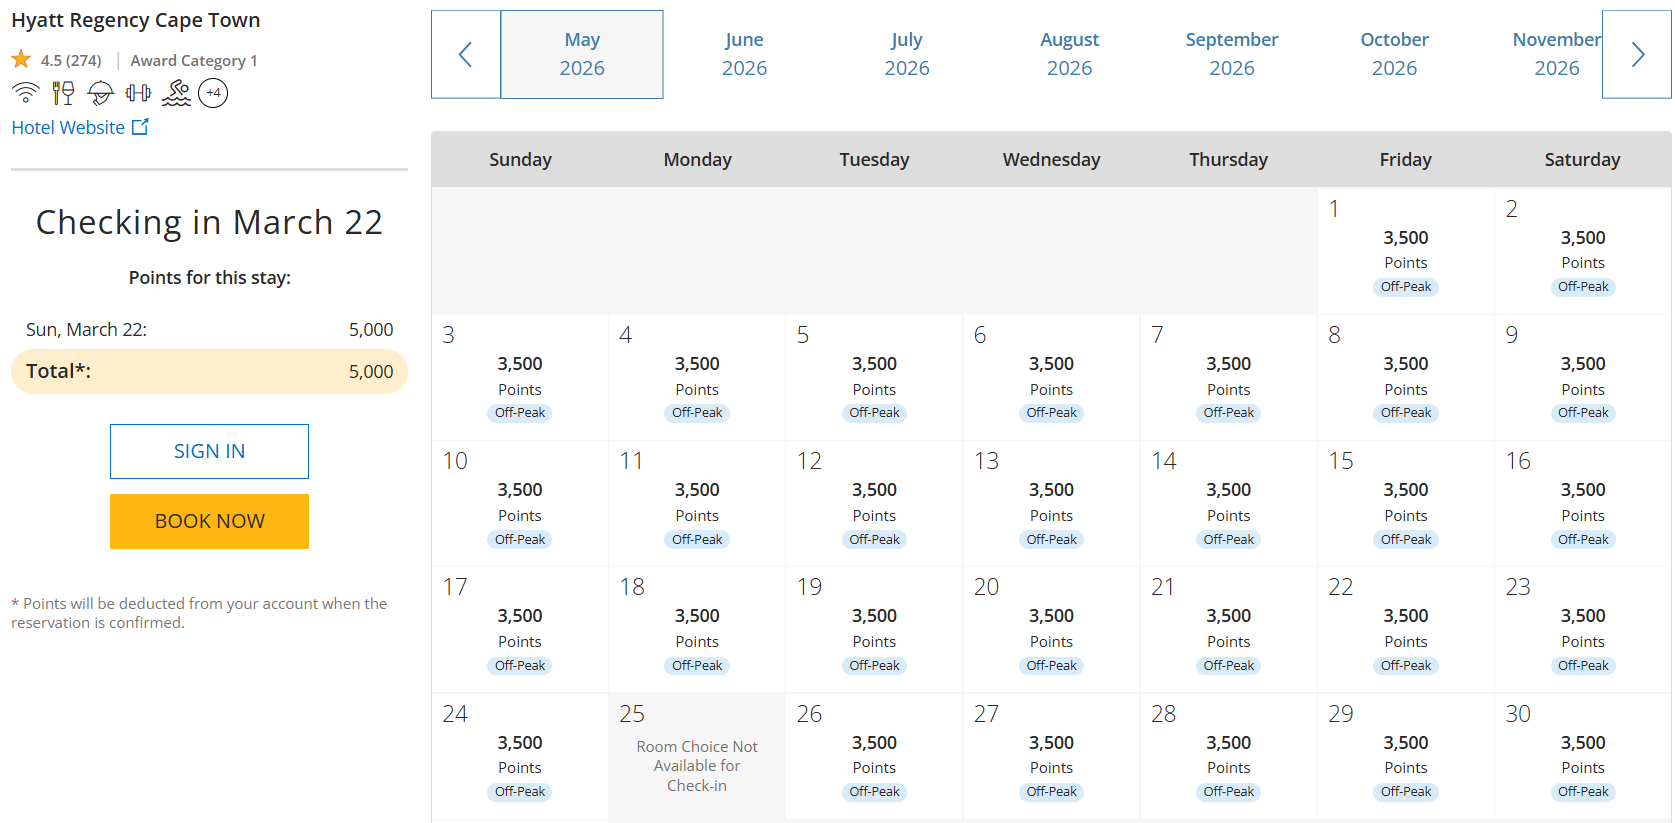Select Saturday May 16 date cell

(x=1583, y=504)
